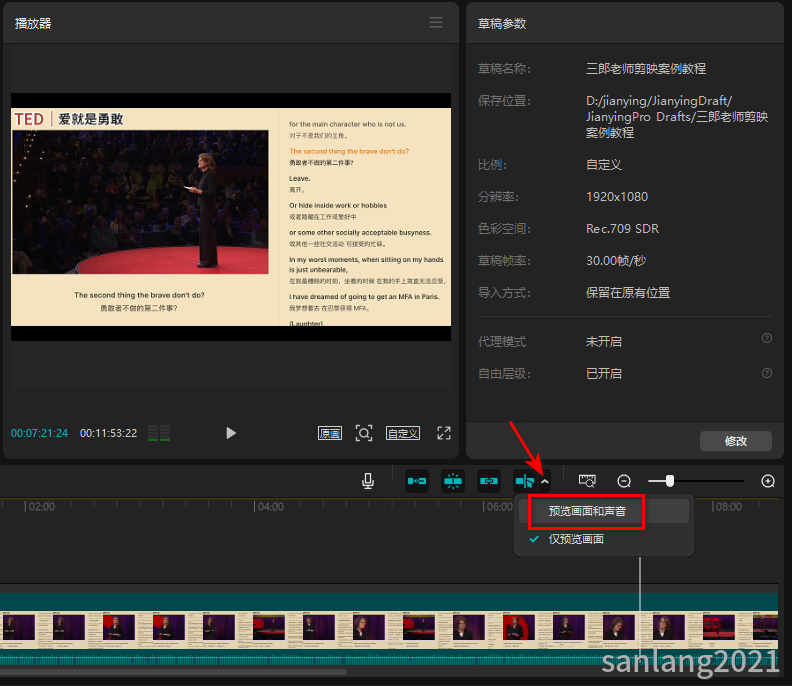Click the free layer value 已开启

(604, 373)
